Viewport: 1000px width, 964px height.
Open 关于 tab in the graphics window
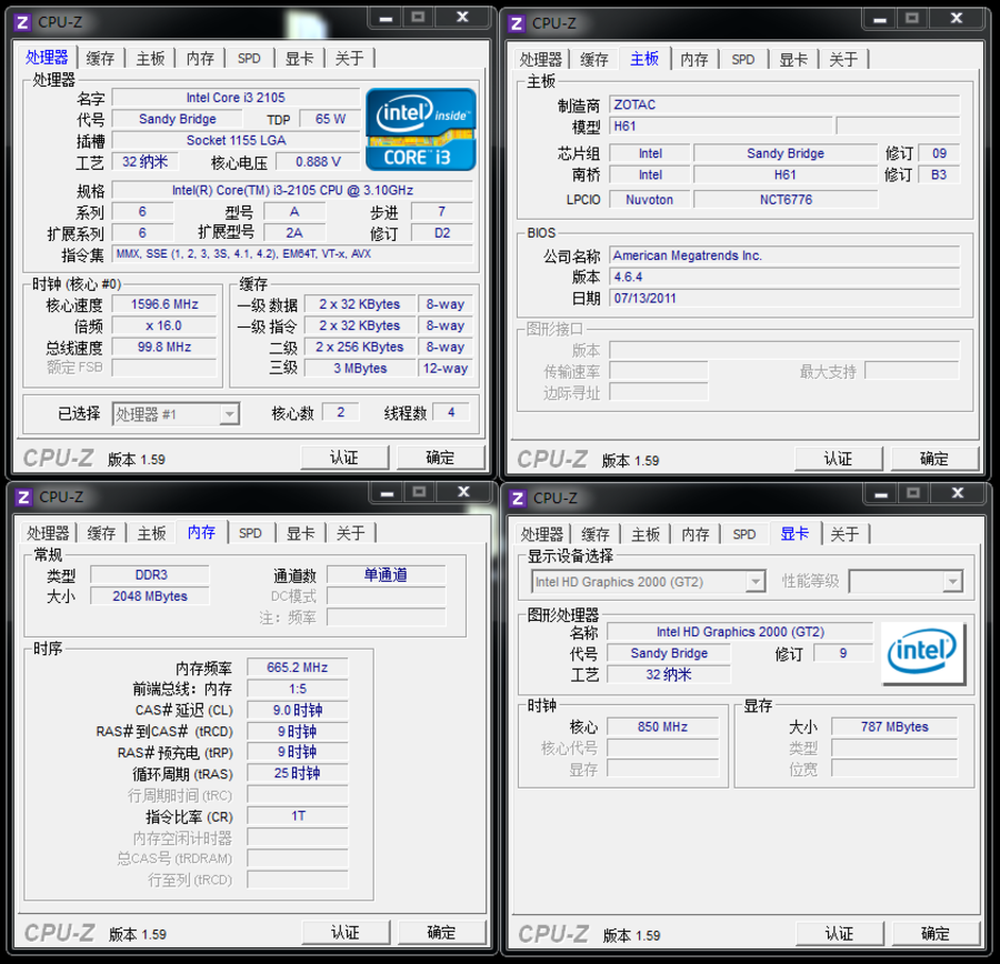[844, 534]
